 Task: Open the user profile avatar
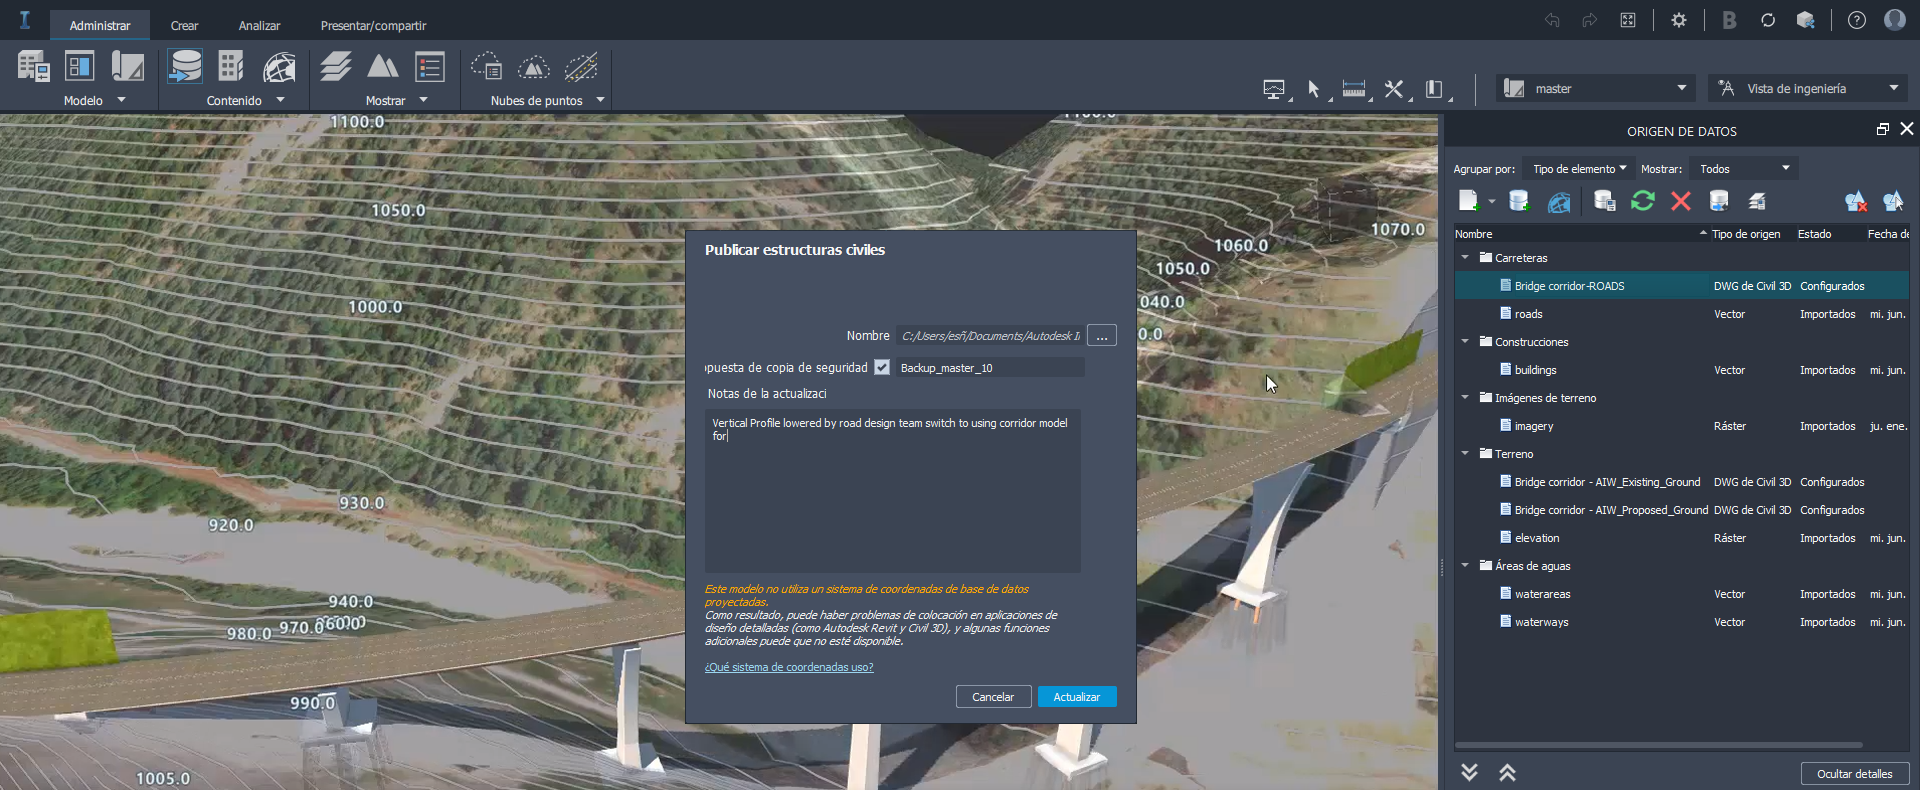(1895, 20)
